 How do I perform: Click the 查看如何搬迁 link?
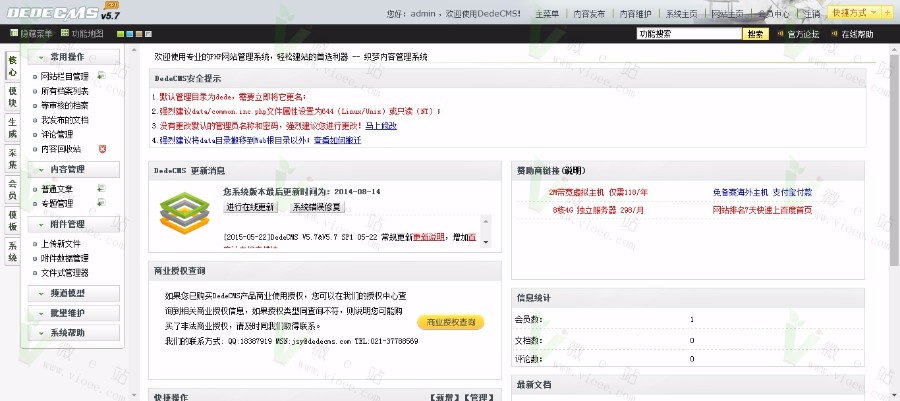point(338,140)
